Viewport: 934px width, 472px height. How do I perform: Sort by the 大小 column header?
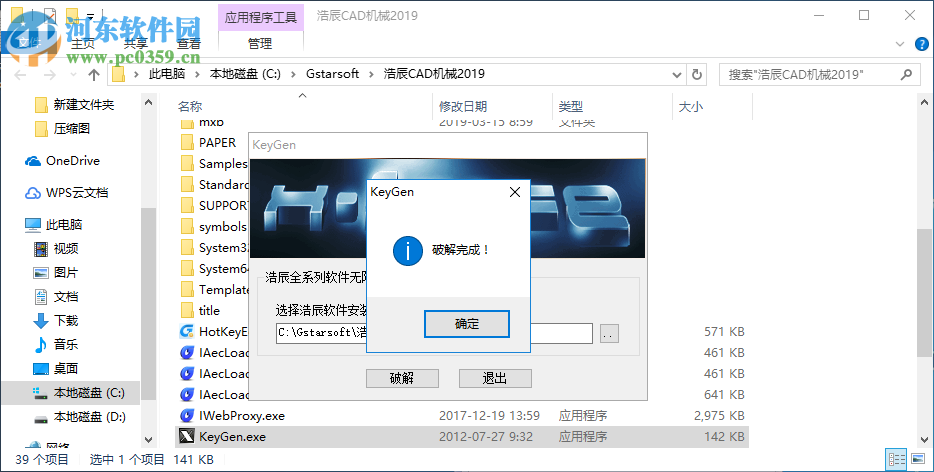point(690,107)
